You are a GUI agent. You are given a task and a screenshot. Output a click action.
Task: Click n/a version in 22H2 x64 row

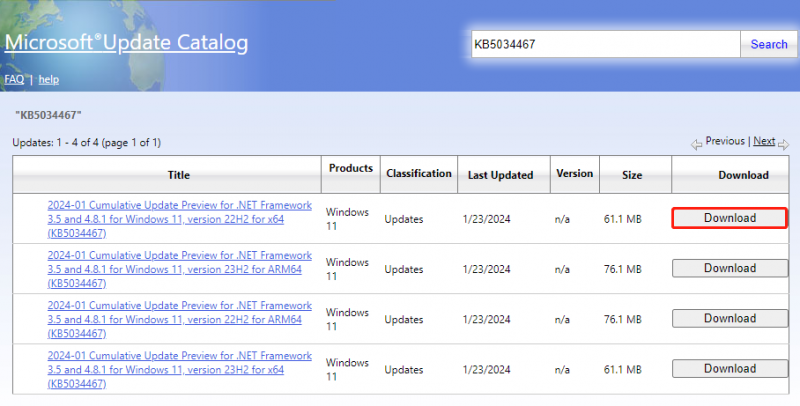pyautogui.click(x=562, y=219)
